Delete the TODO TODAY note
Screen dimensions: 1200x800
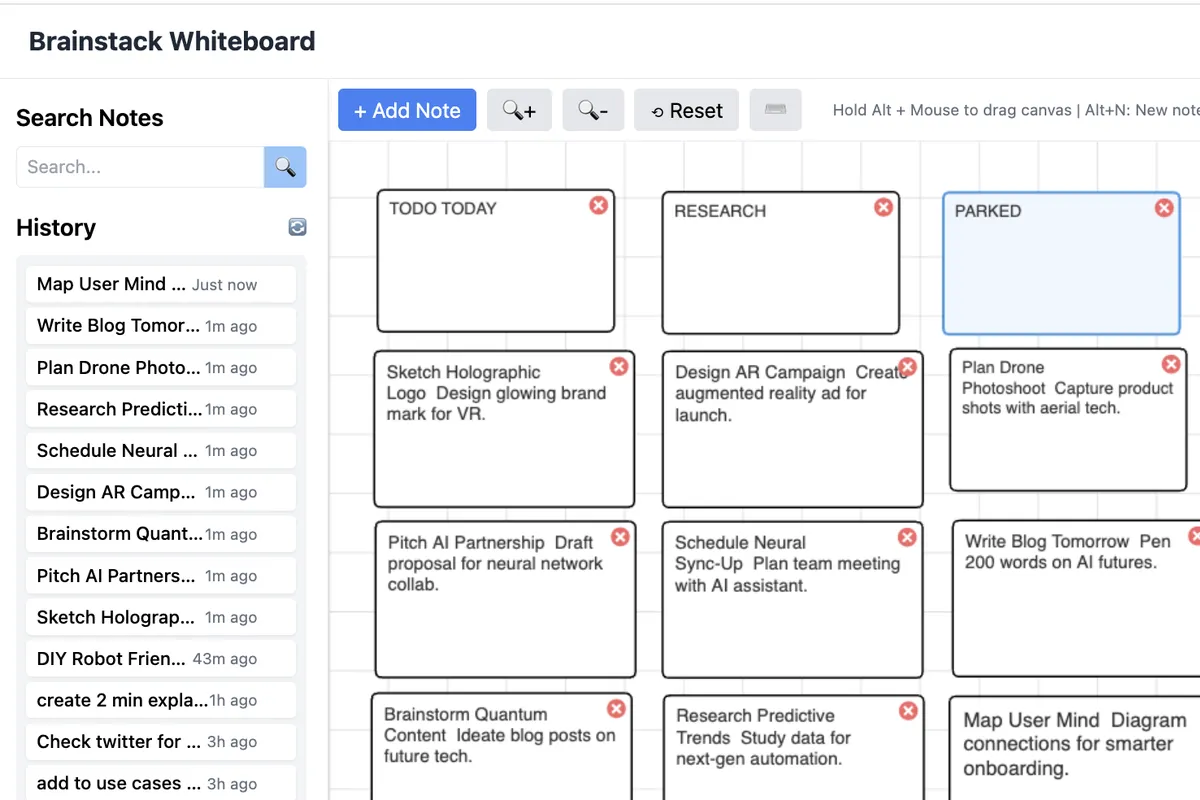(x=598, y=205)
